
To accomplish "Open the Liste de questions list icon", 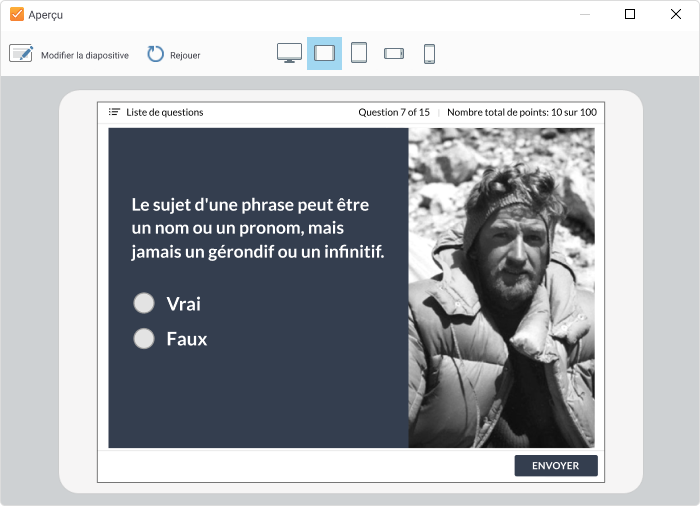I will (114, 112).
